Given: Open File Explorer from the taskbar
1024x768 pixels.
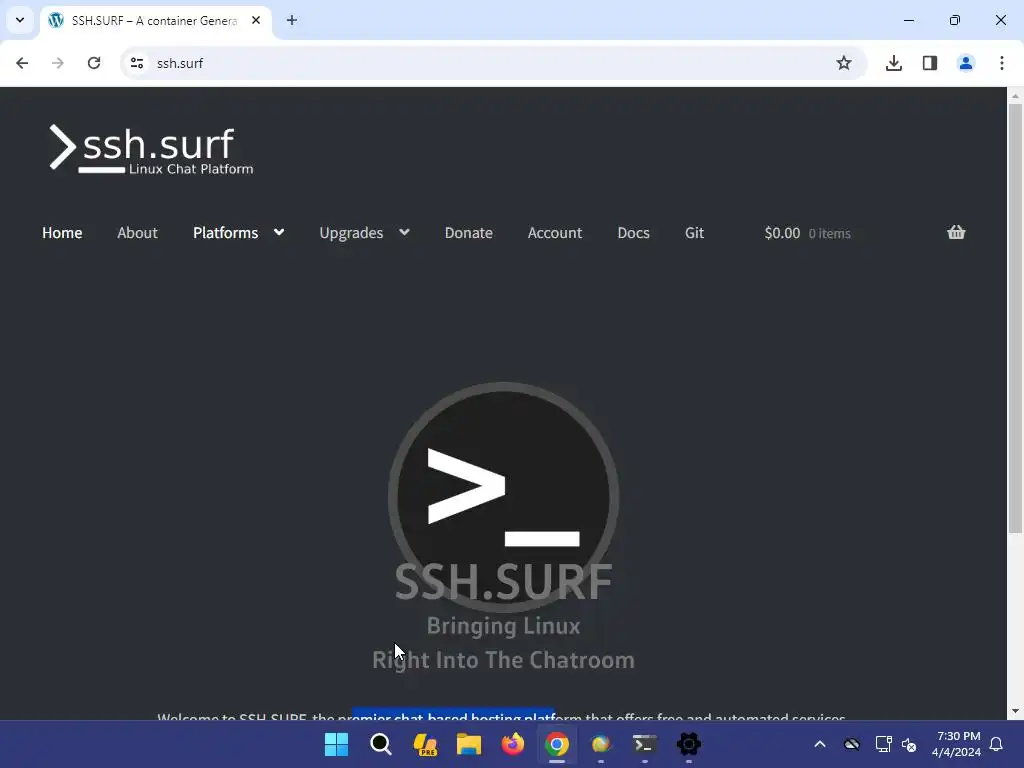Looking at the screenshot, I should (469, 744).
